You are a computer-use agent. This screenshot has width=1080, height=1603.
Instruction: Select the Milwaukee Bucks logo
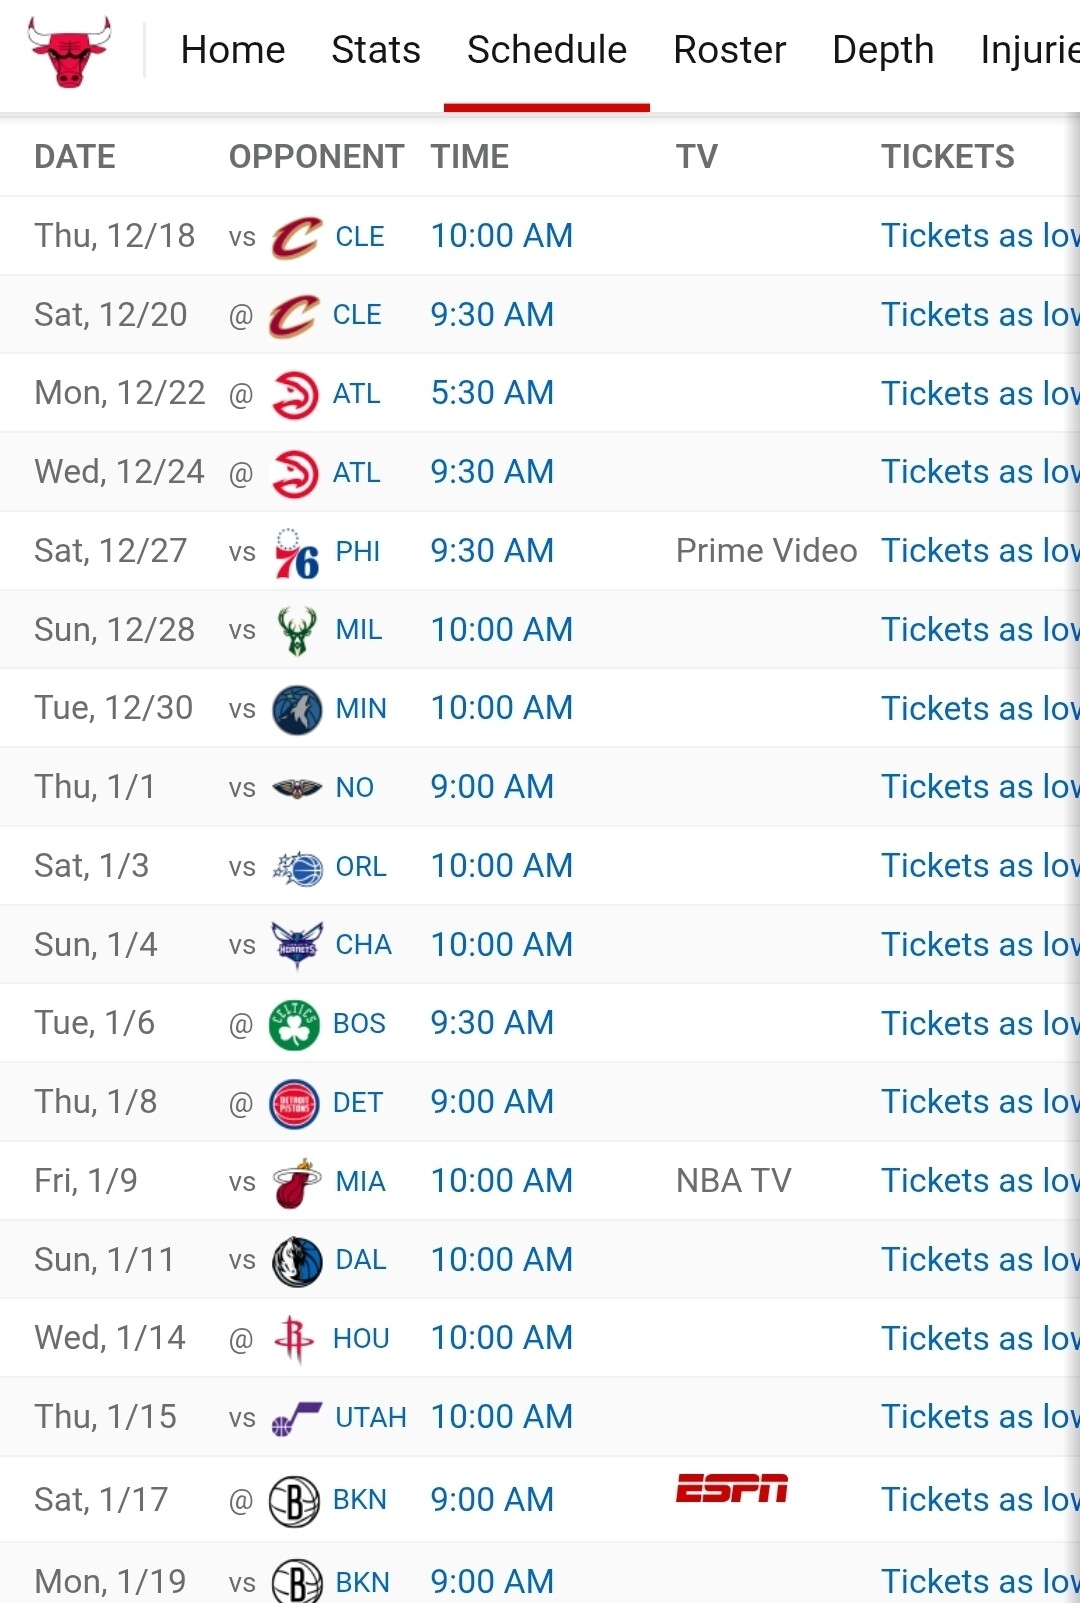297,631
